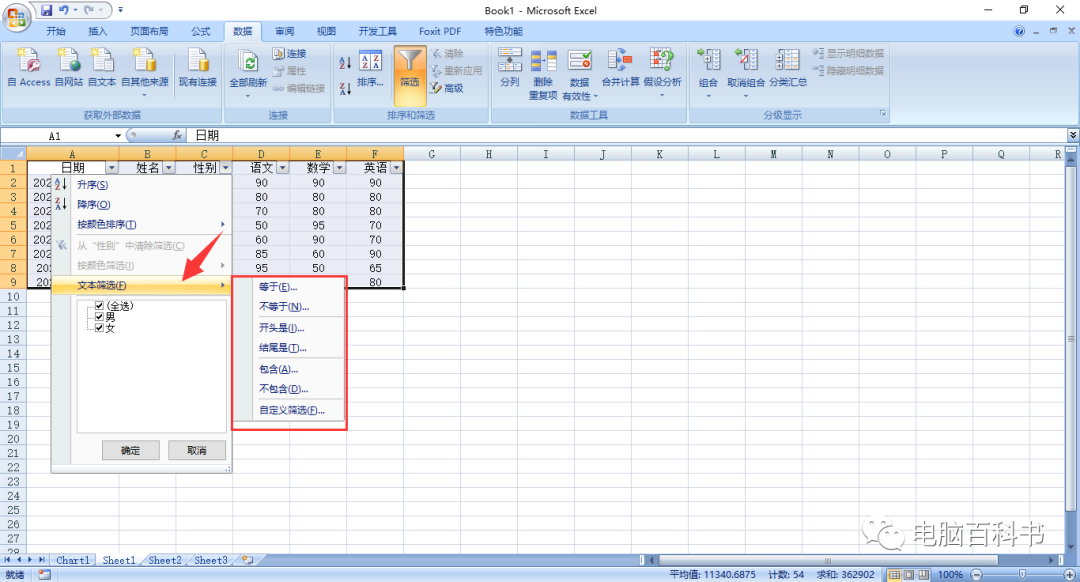Open the Chart1 sheet tab

click(x=73, y=561)
